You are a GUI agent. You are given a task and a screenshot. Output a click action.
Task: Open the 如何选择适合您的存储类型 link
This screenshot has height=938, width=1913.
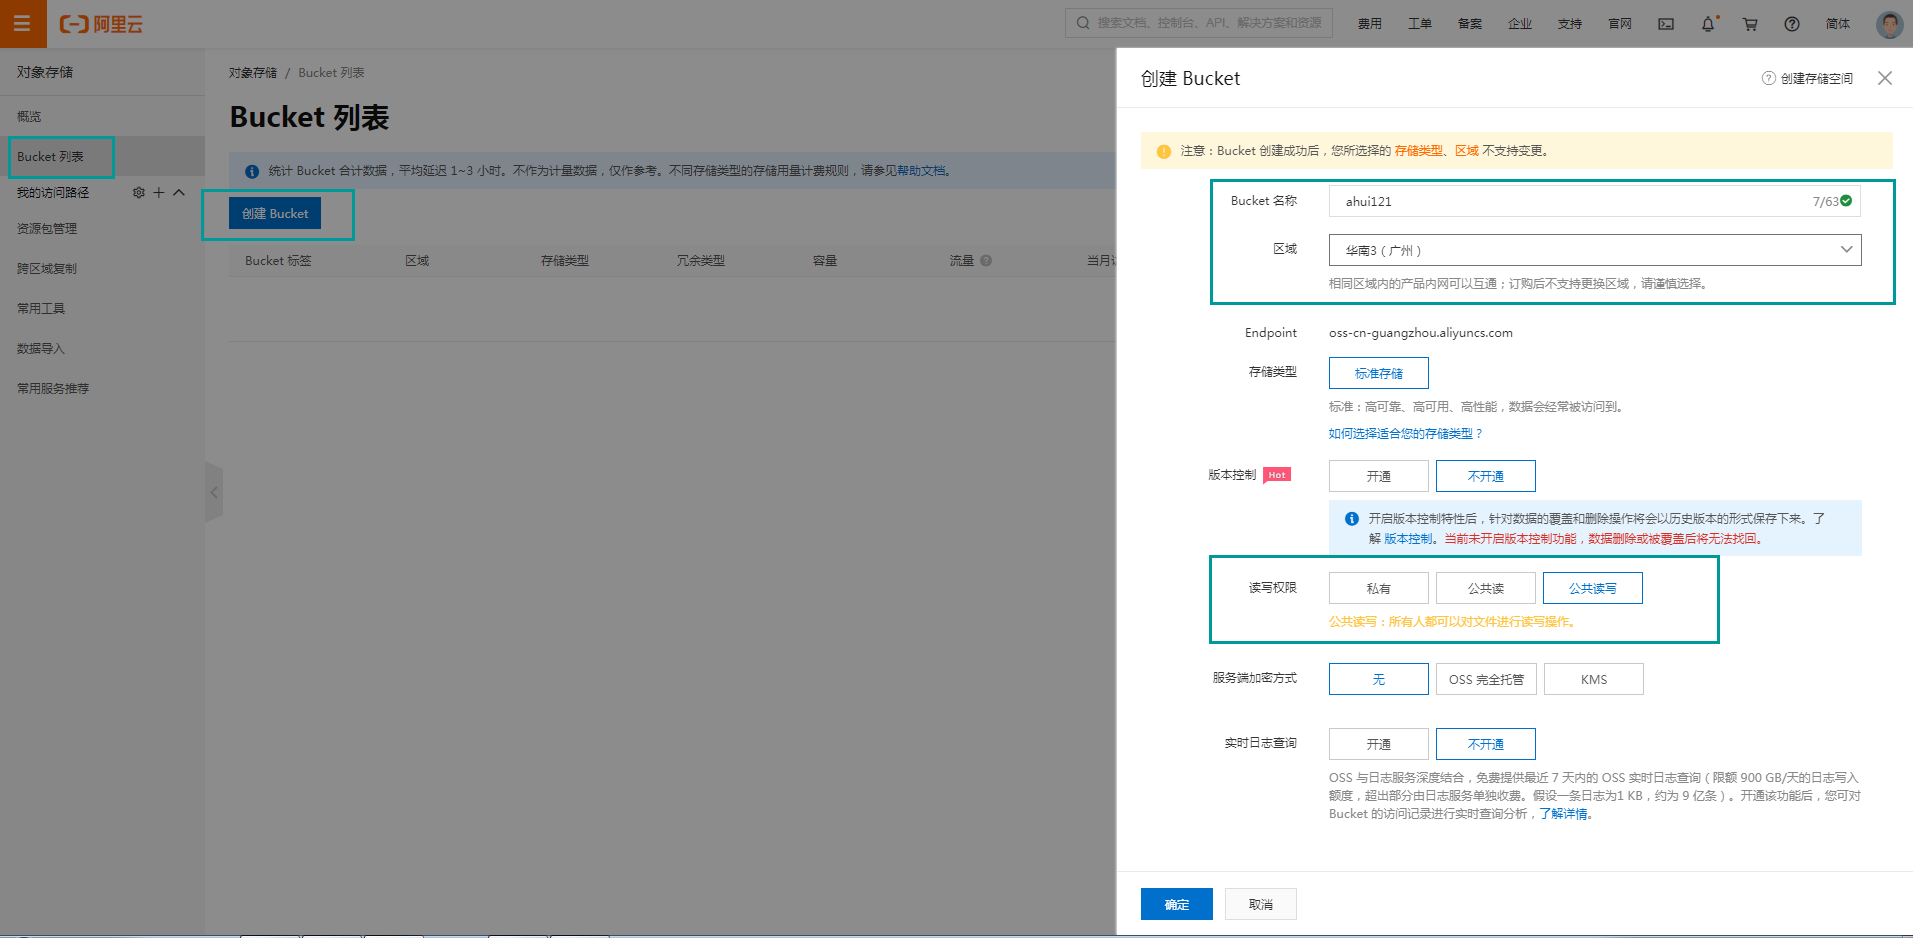(1405, 434)
